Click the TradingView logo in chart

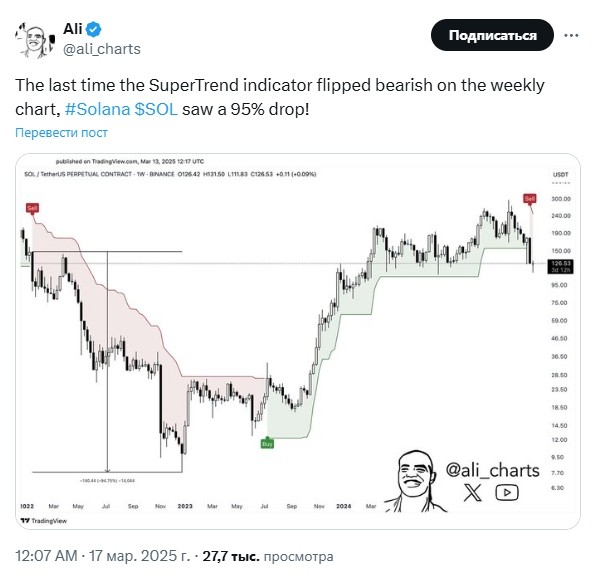click(44, 521)
